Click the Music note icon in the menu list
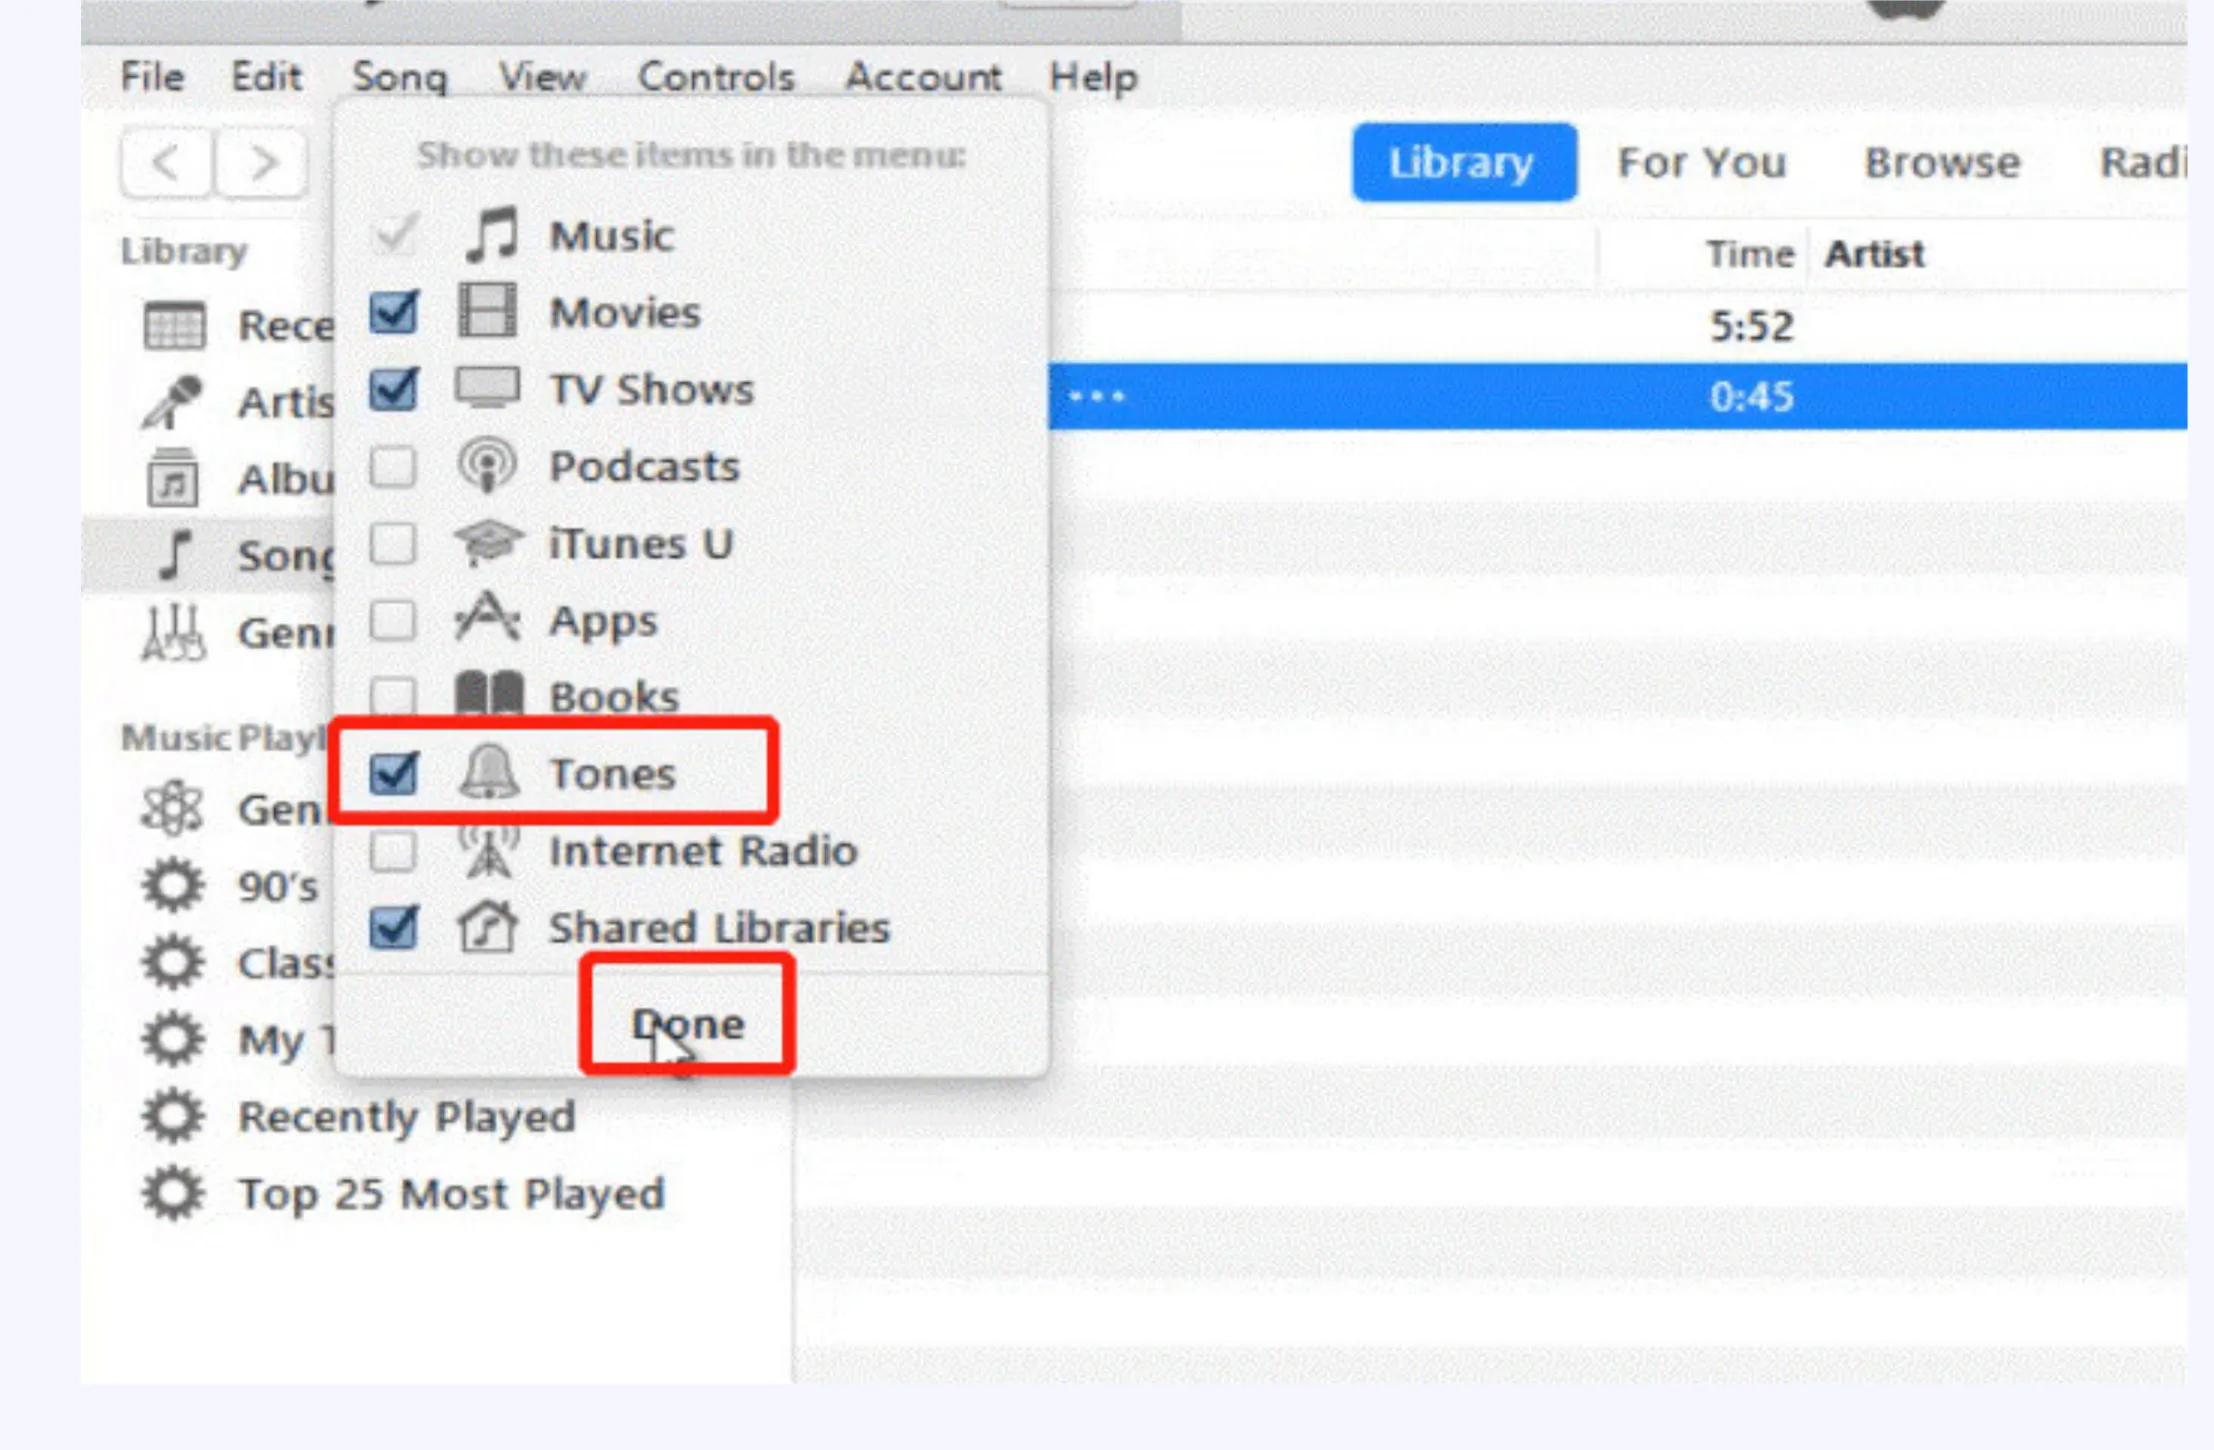Image resolution: width=2214 pixels, height=1450 pixels. 491,235
